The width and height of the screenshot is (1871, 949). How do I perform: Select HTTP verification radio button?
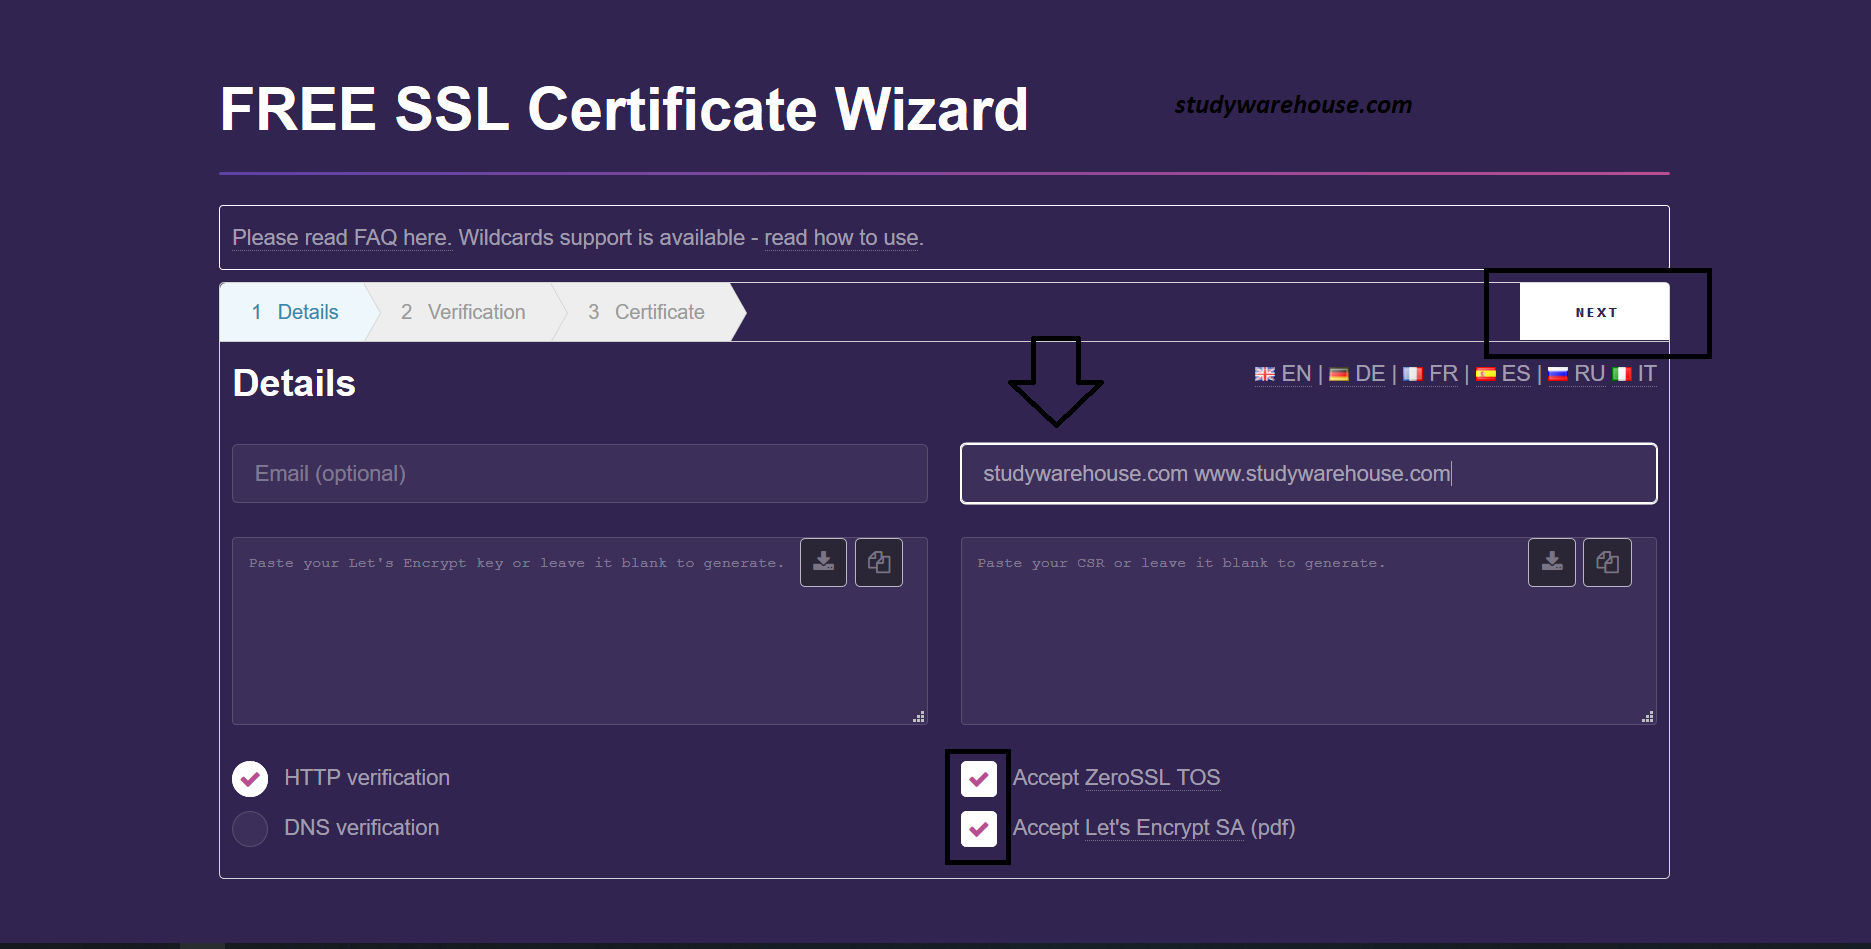coord(250,779)
